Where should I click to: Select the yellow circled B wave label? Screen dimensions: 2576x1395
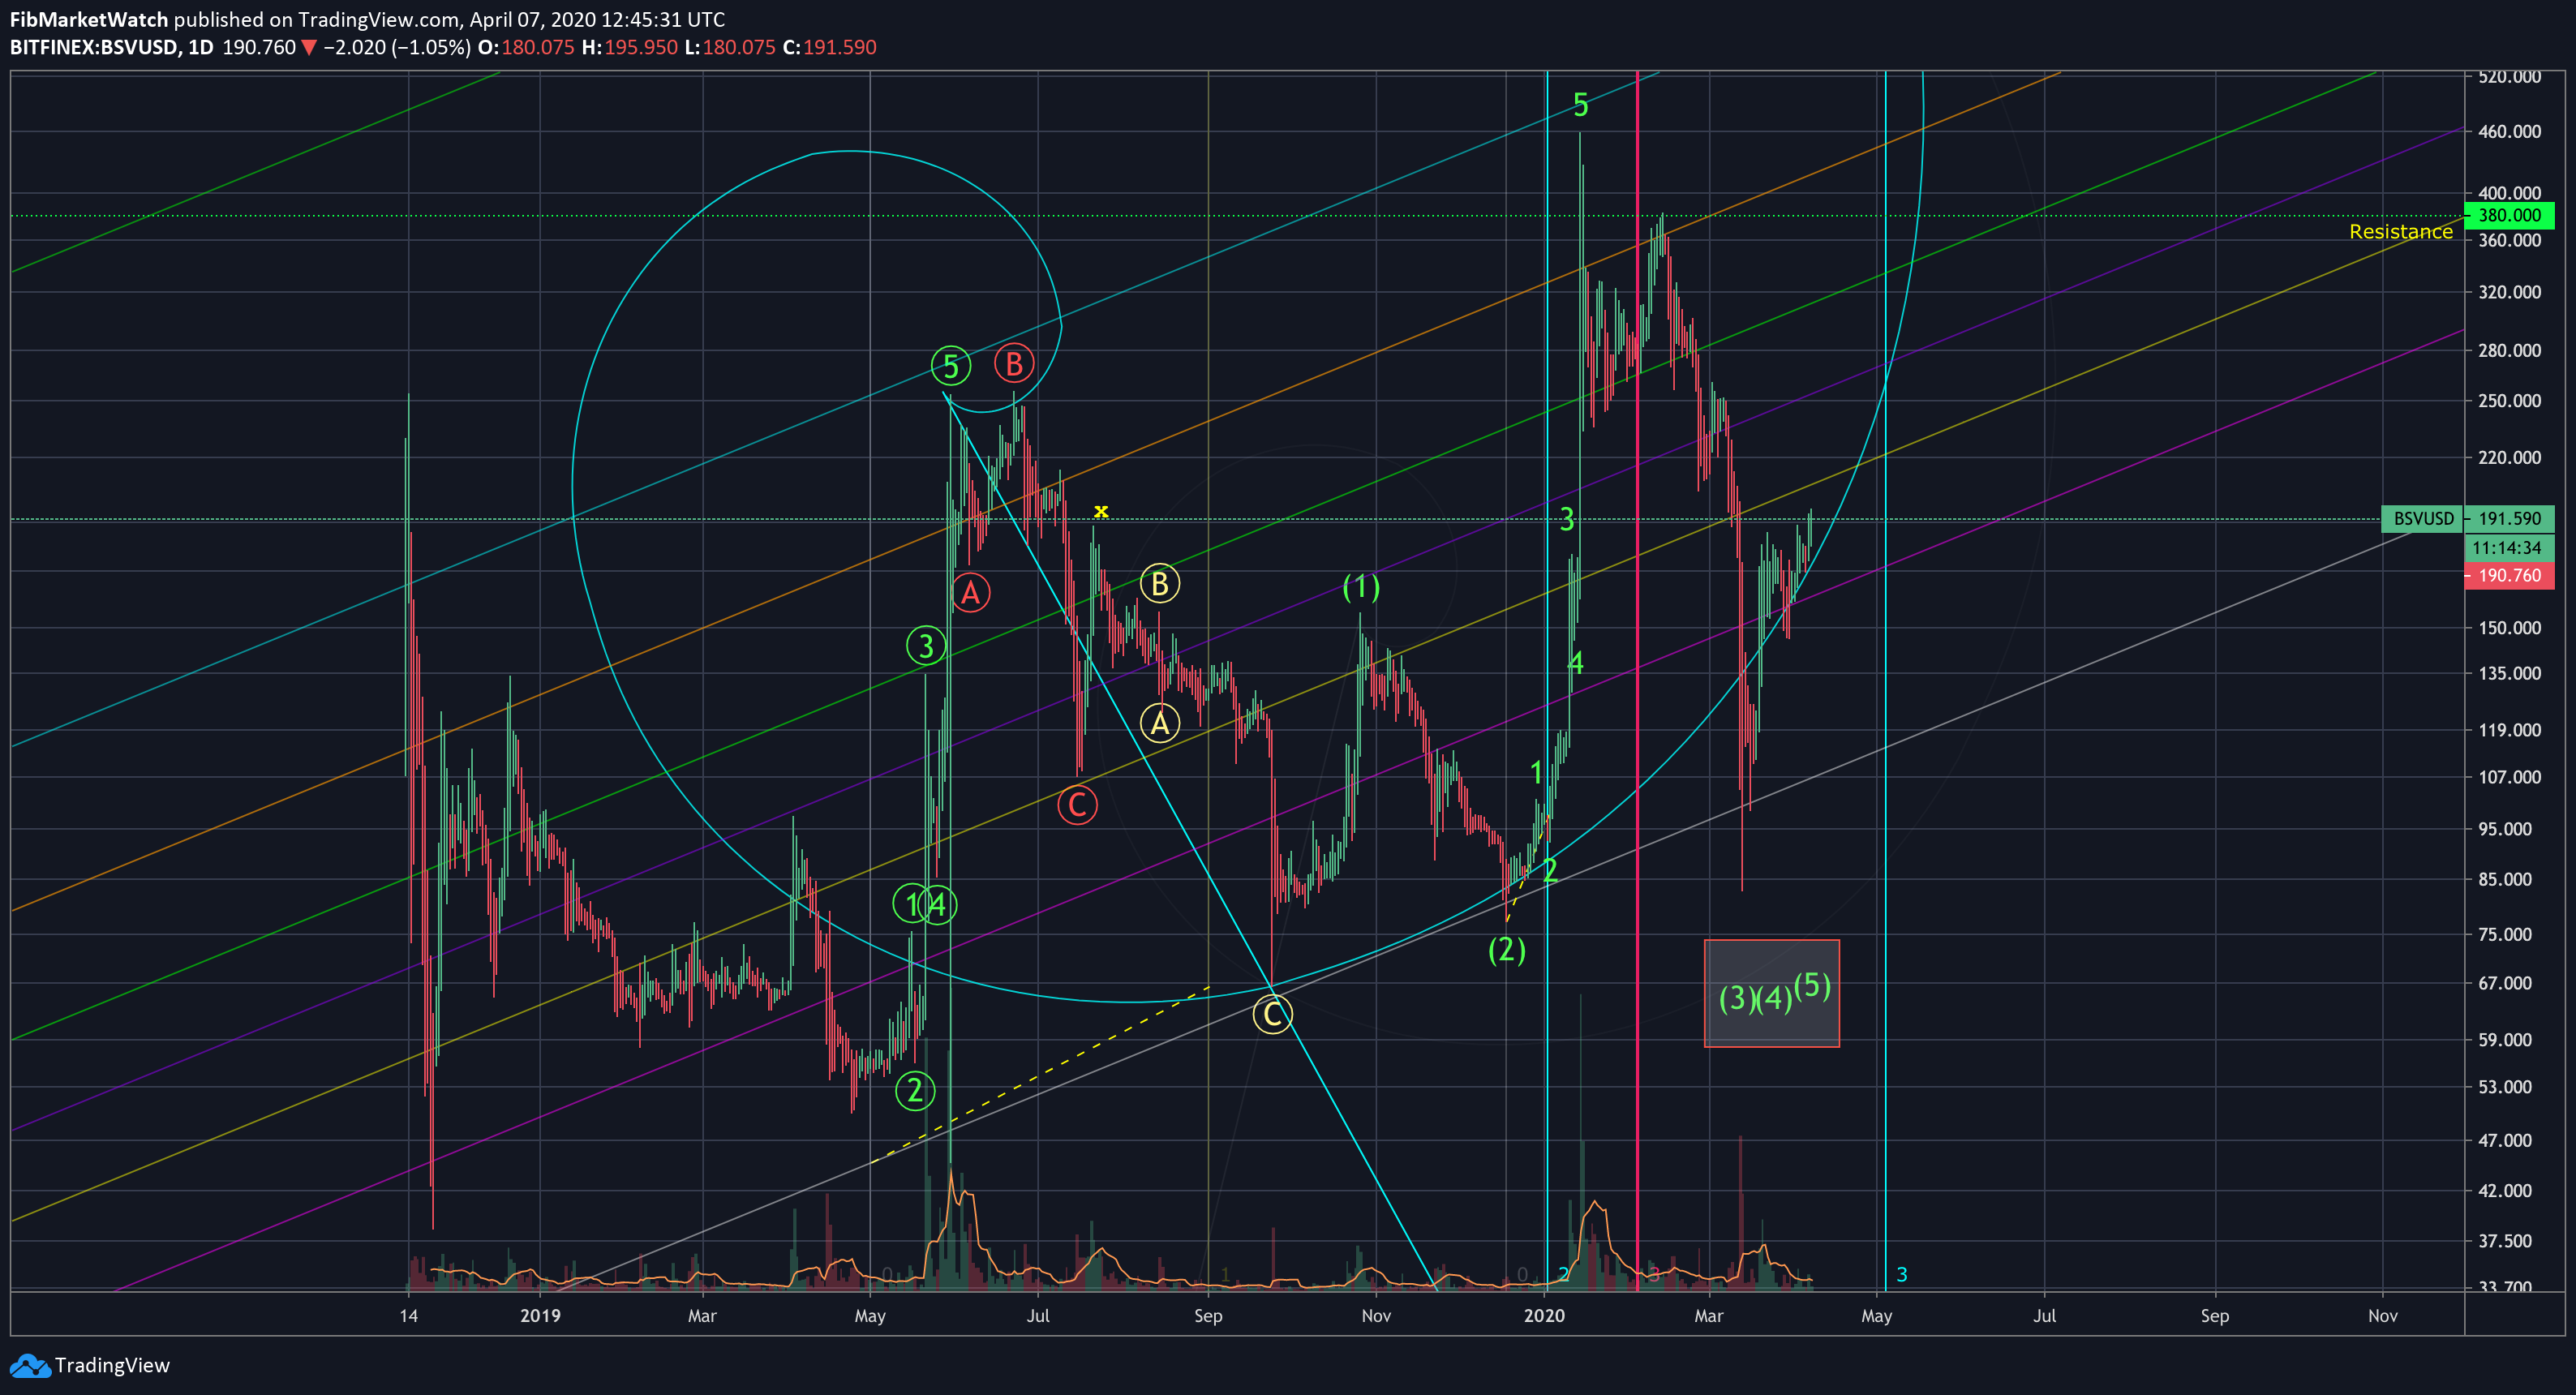click(x=1160, y=583)
